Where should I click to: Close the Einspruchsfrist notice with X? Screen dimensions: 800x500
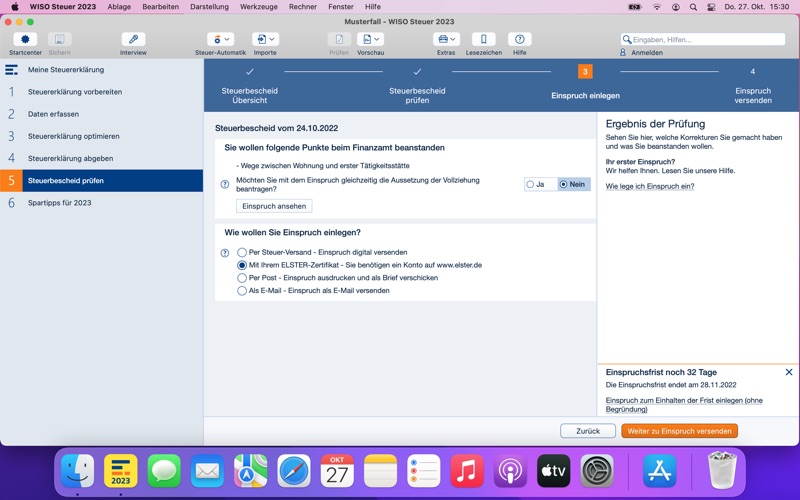tap(789, 372)
